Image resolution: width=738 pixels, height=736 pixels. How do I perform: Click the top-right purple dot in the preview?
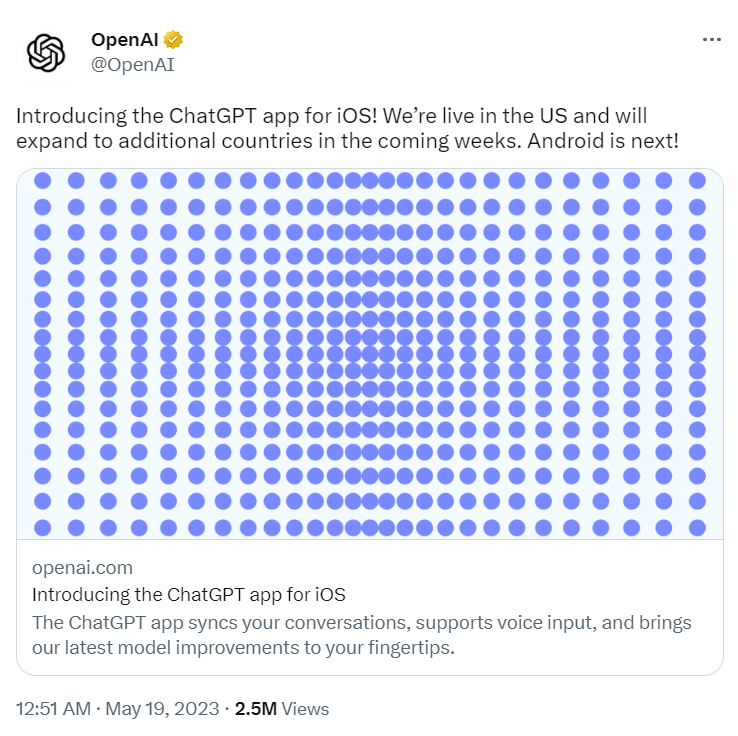[697, 181]
